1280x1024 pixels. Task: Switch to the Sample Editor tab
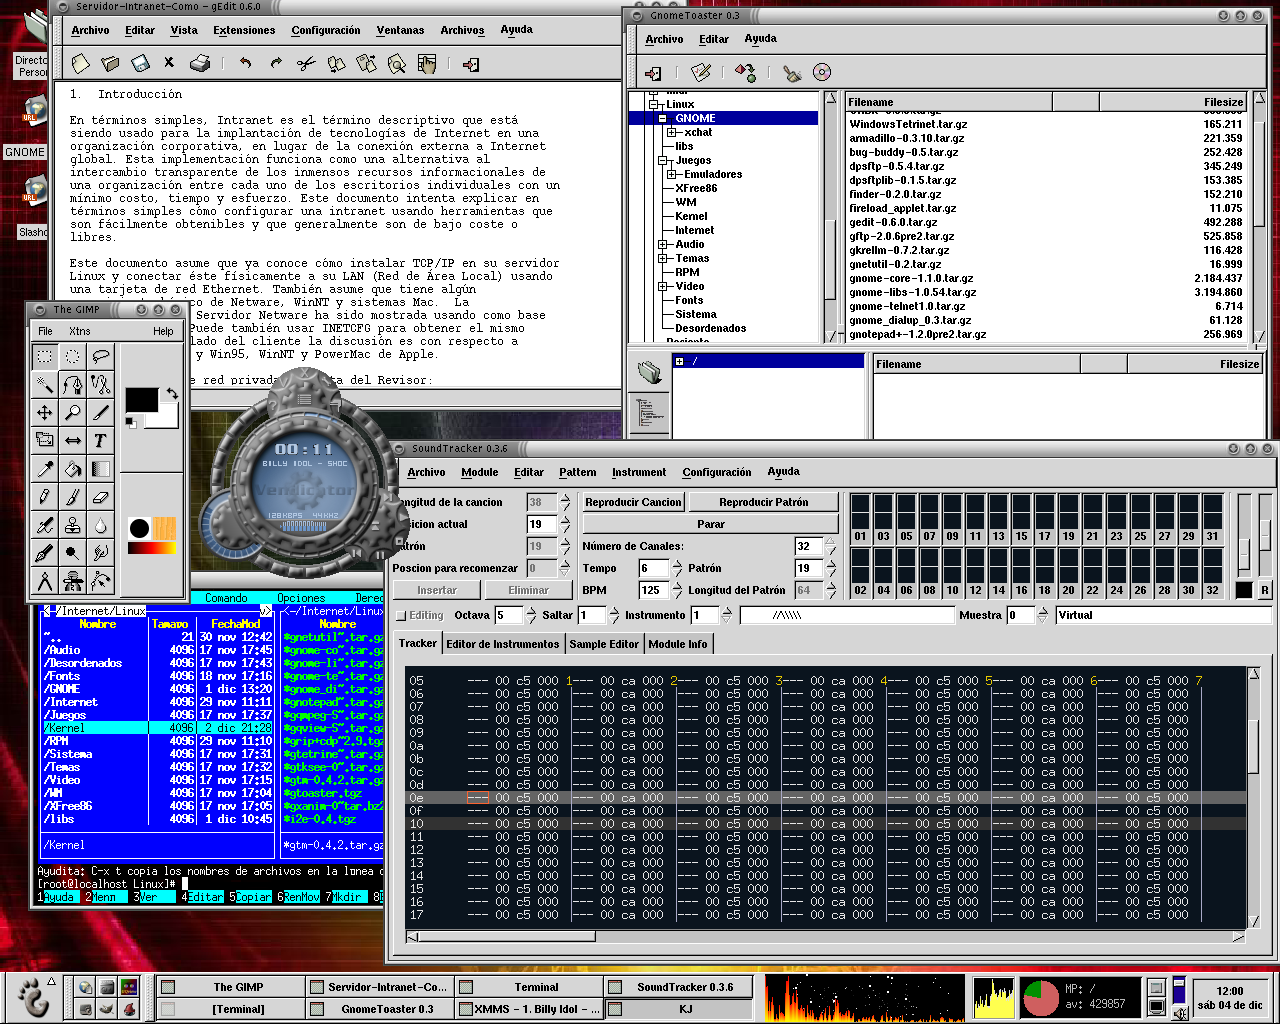[x=604, y=644]
